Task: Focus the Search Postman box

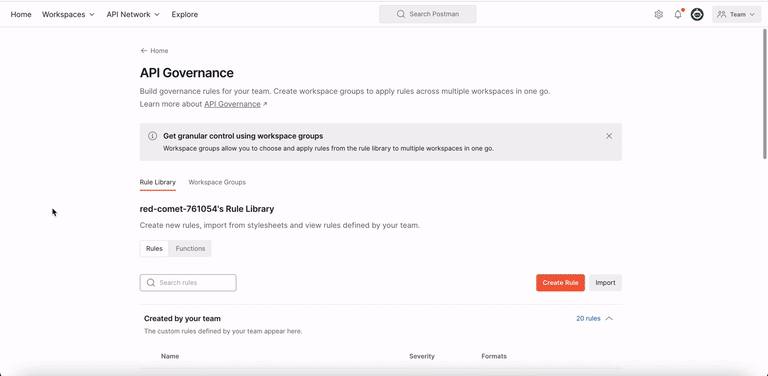Action: point(428,14)
